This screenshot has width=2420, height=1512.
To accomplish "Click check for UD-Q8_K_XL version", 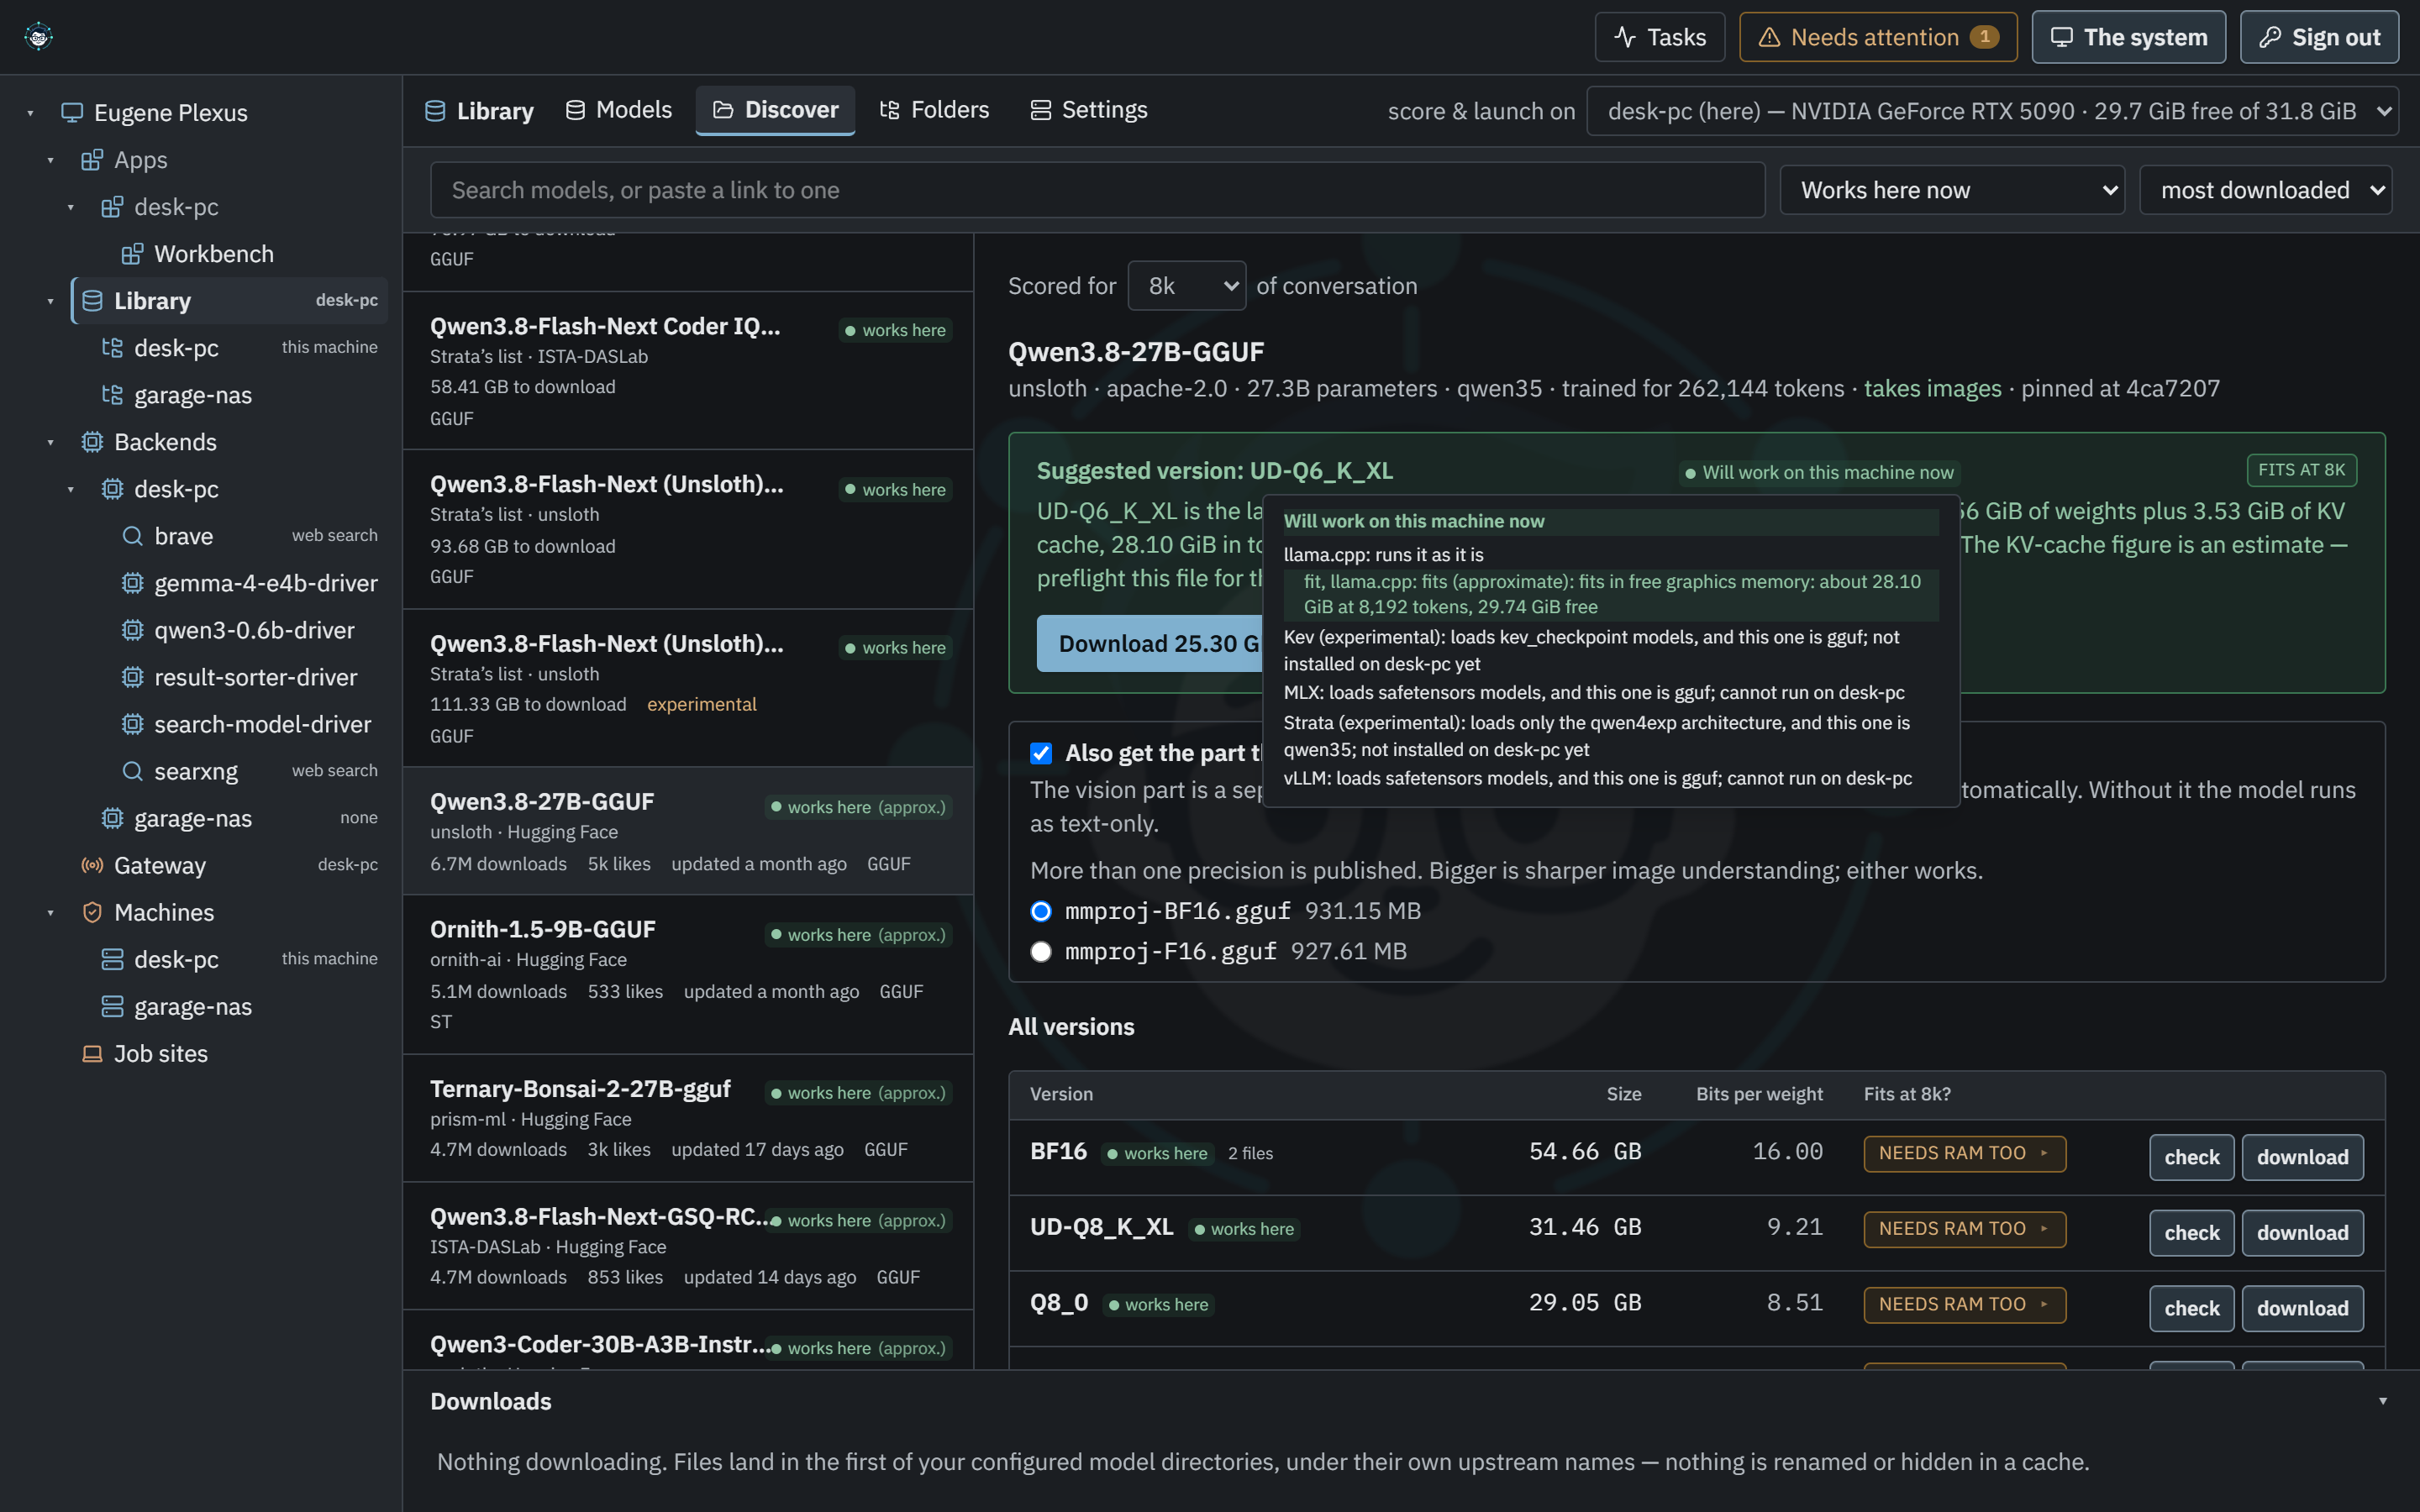I will click(2191, 1233).
